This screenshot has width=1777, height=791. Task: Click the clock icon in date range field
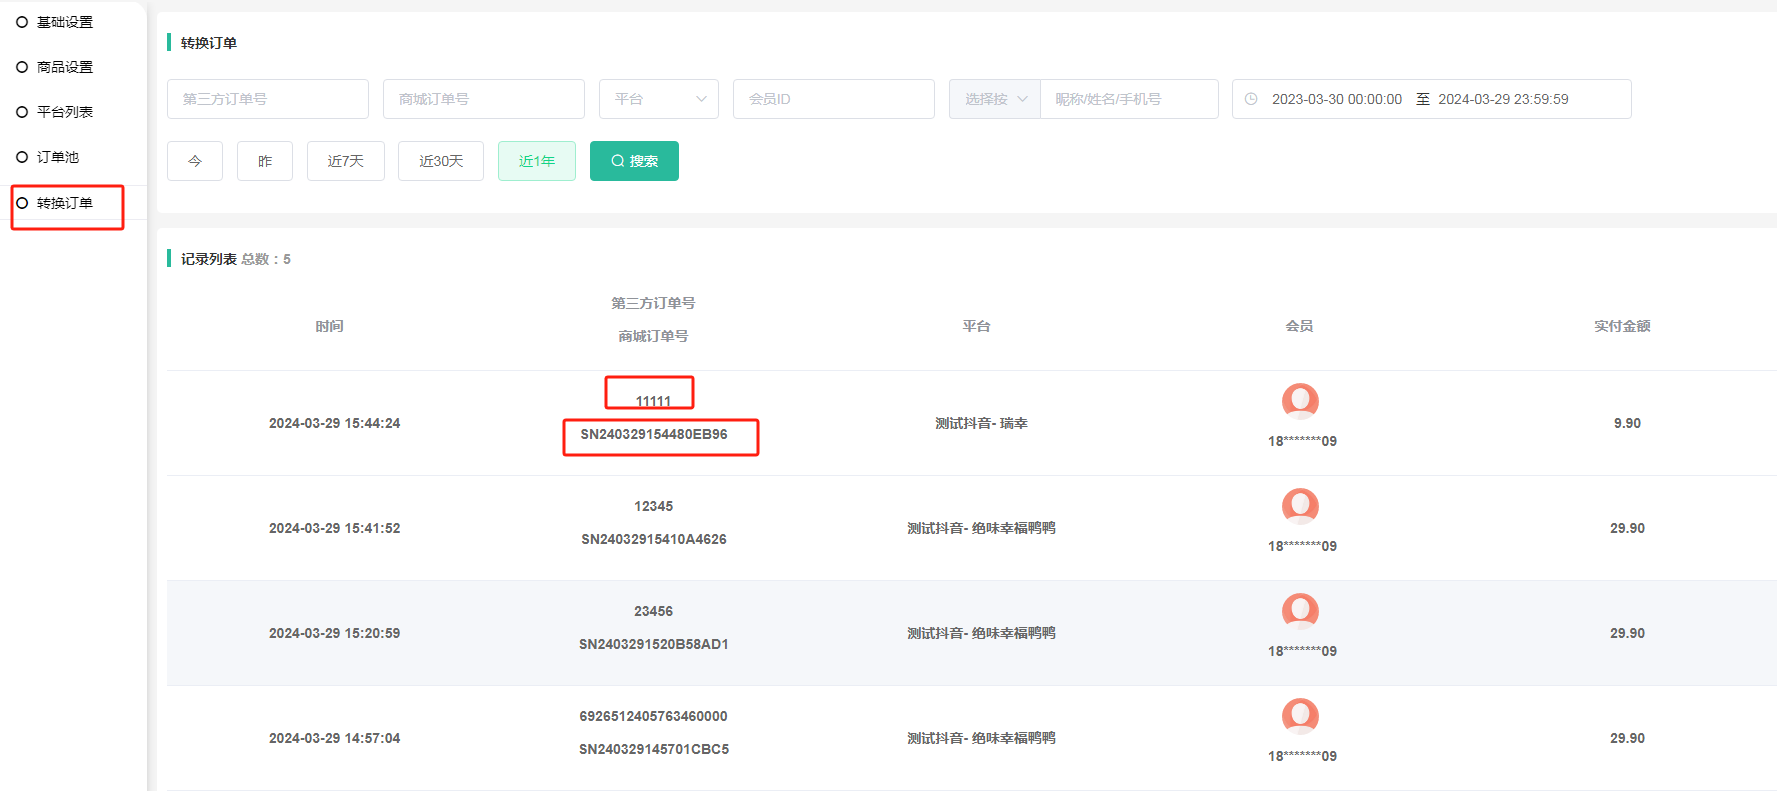pyautogui.click(x=1250, y=99)
